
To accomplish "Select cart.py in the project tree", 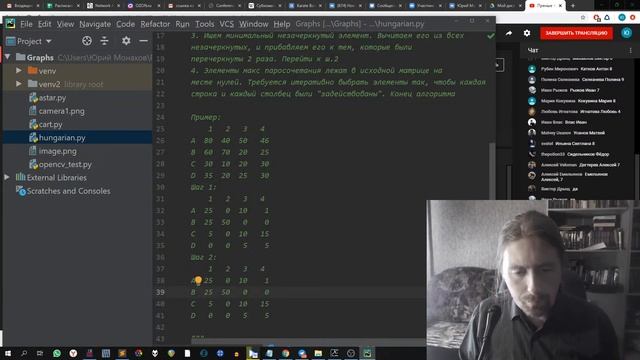I will pyautogui.click(x=51, y=124).
